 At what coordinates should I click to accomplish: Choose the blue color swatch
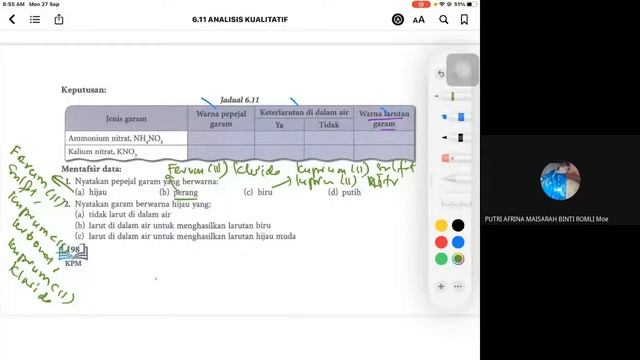tap(458, 242)
